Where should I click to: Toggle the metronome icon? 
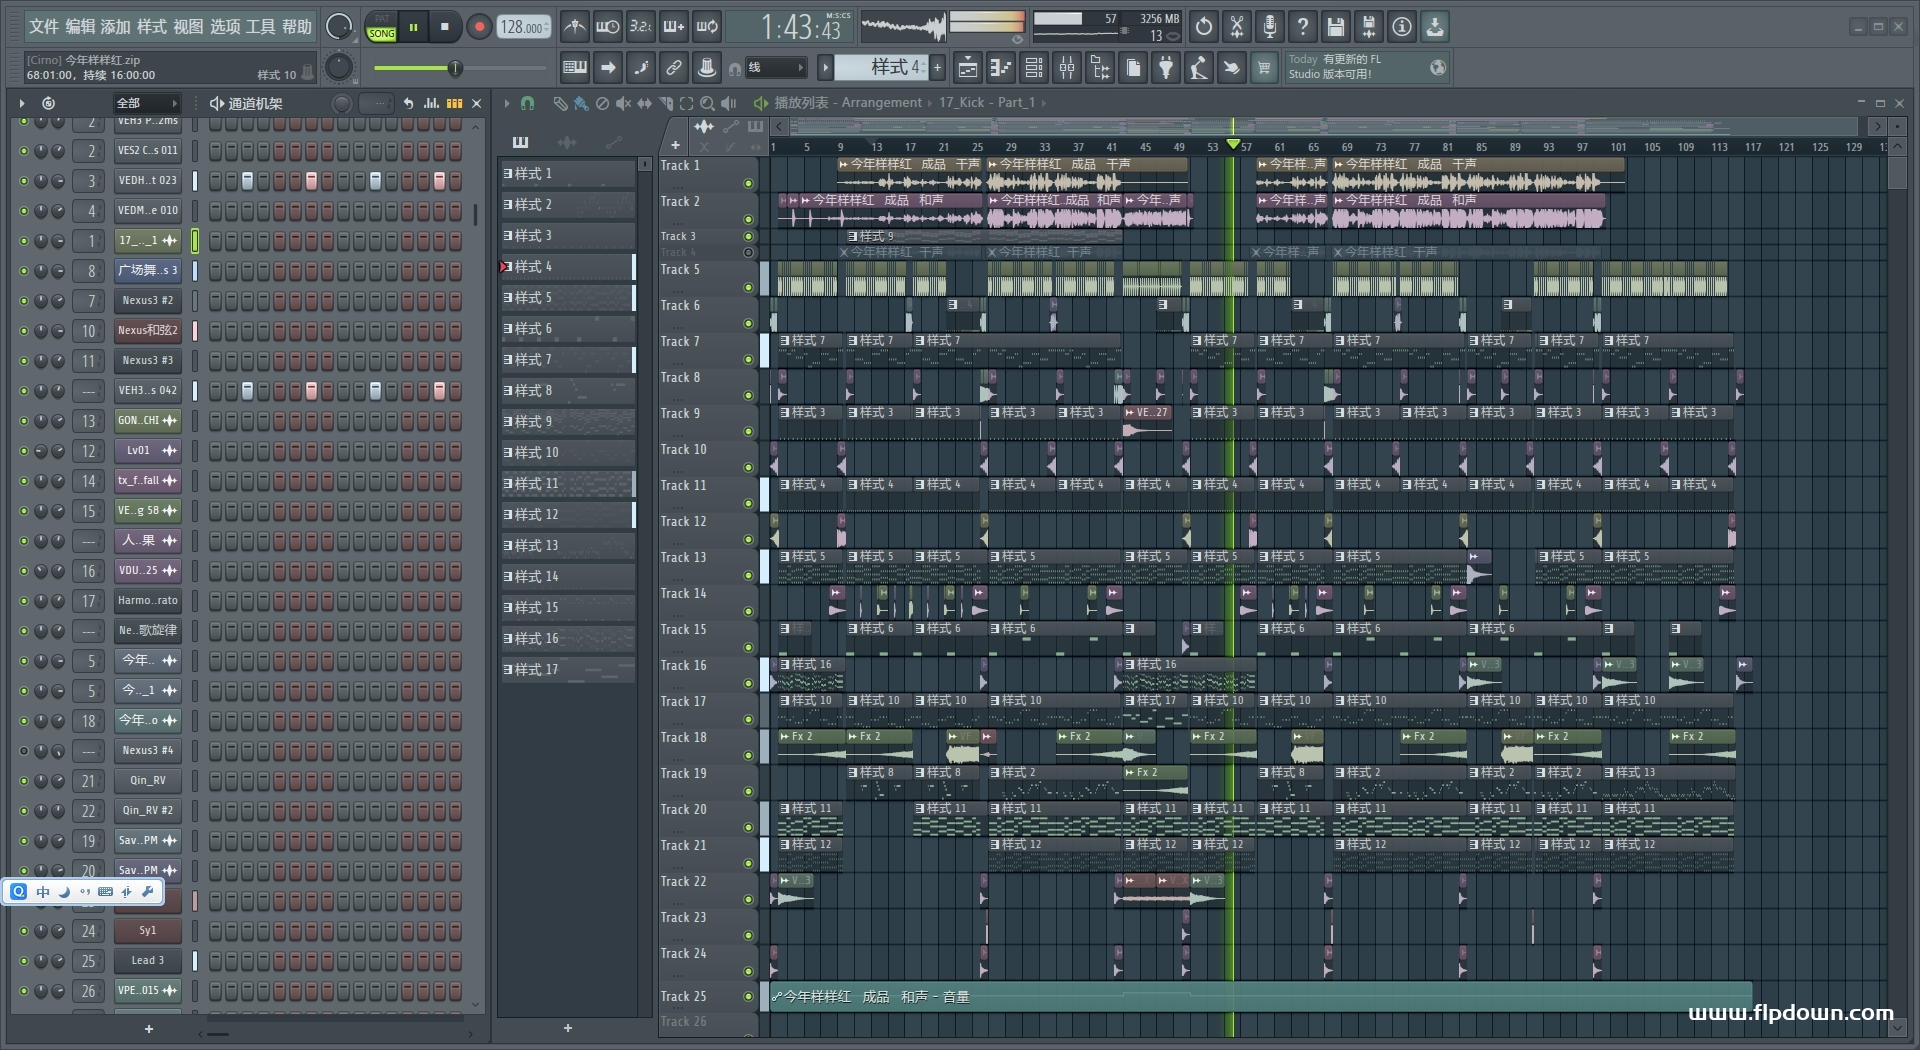(574, 27)
